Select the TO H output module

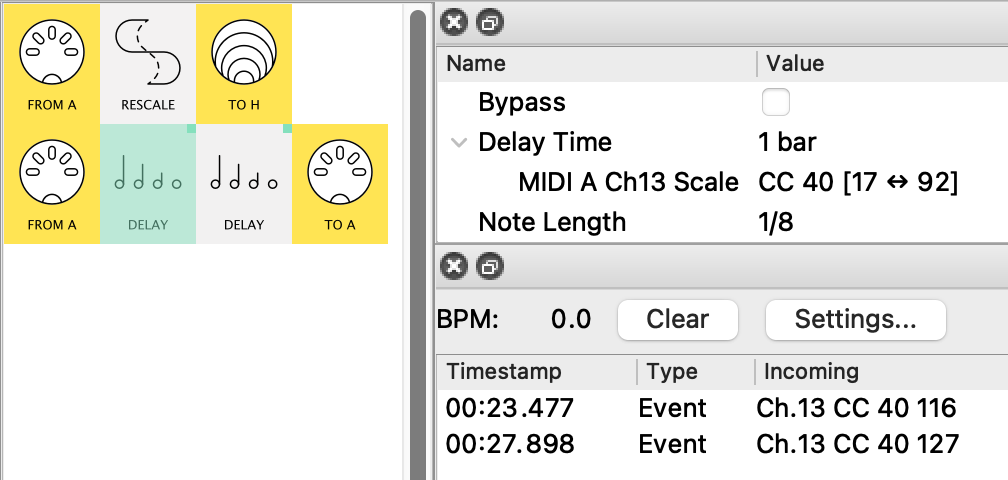tap(244, 62)
